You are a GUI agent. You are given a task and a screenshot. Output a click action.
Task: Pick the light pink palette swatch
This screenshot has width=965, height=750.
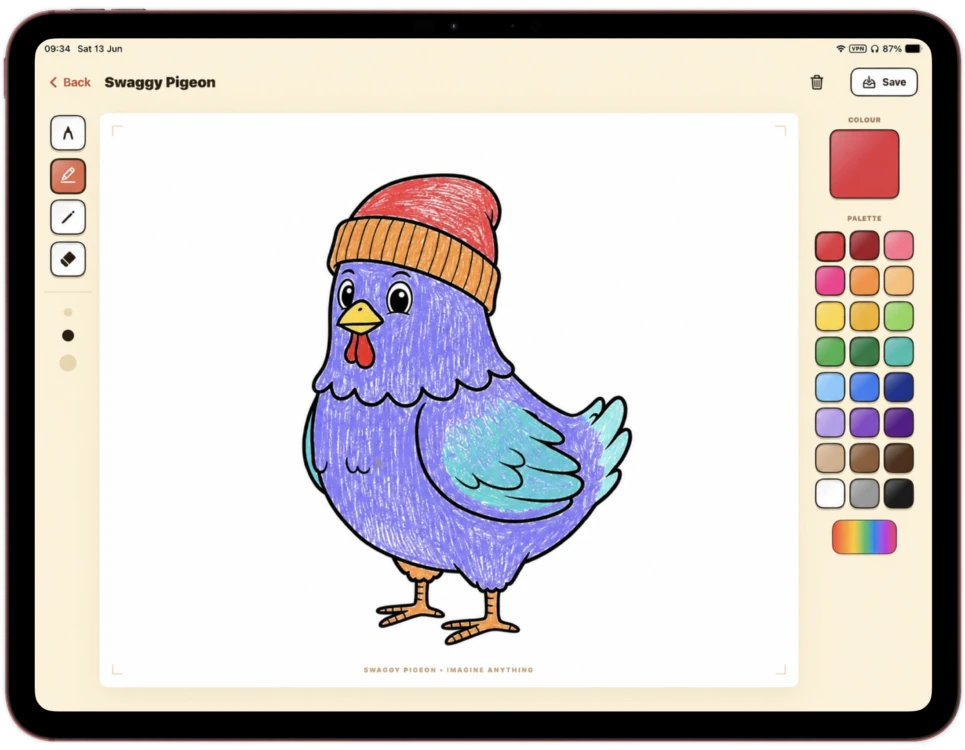point(899,245)
